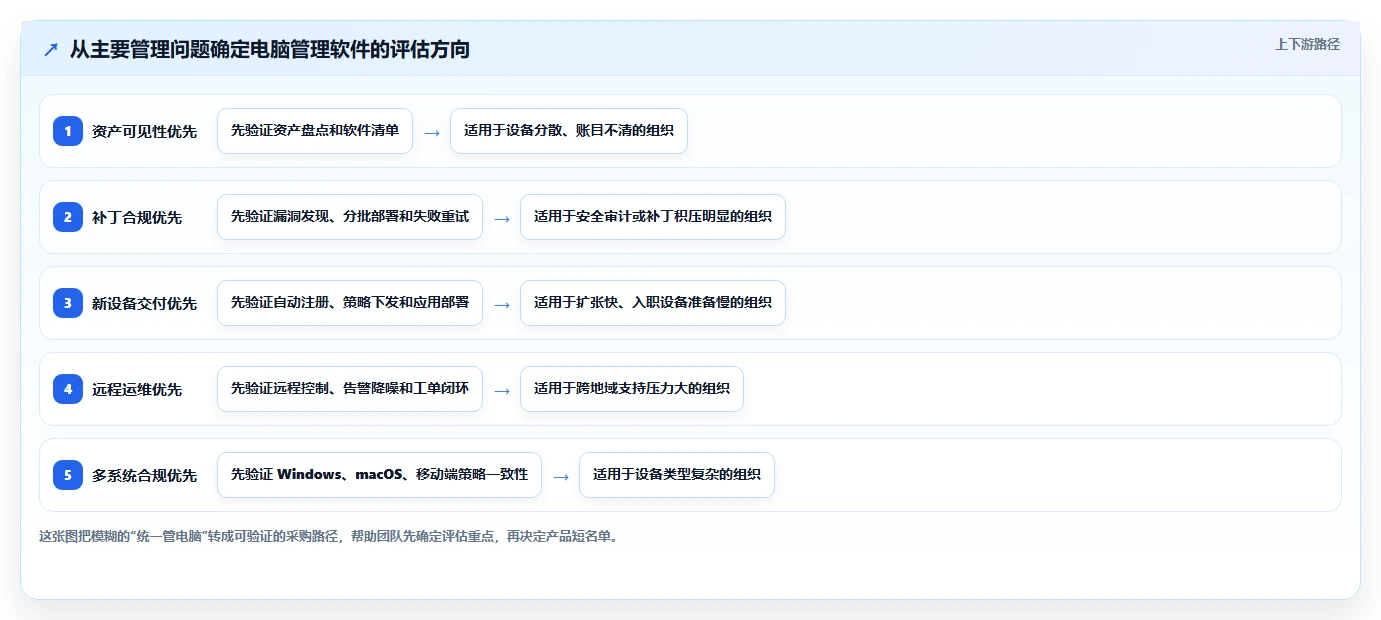Click the 先验证远程控制、告警降噪和工单闭环 box

pyautogui.click(x=350, y=389)
